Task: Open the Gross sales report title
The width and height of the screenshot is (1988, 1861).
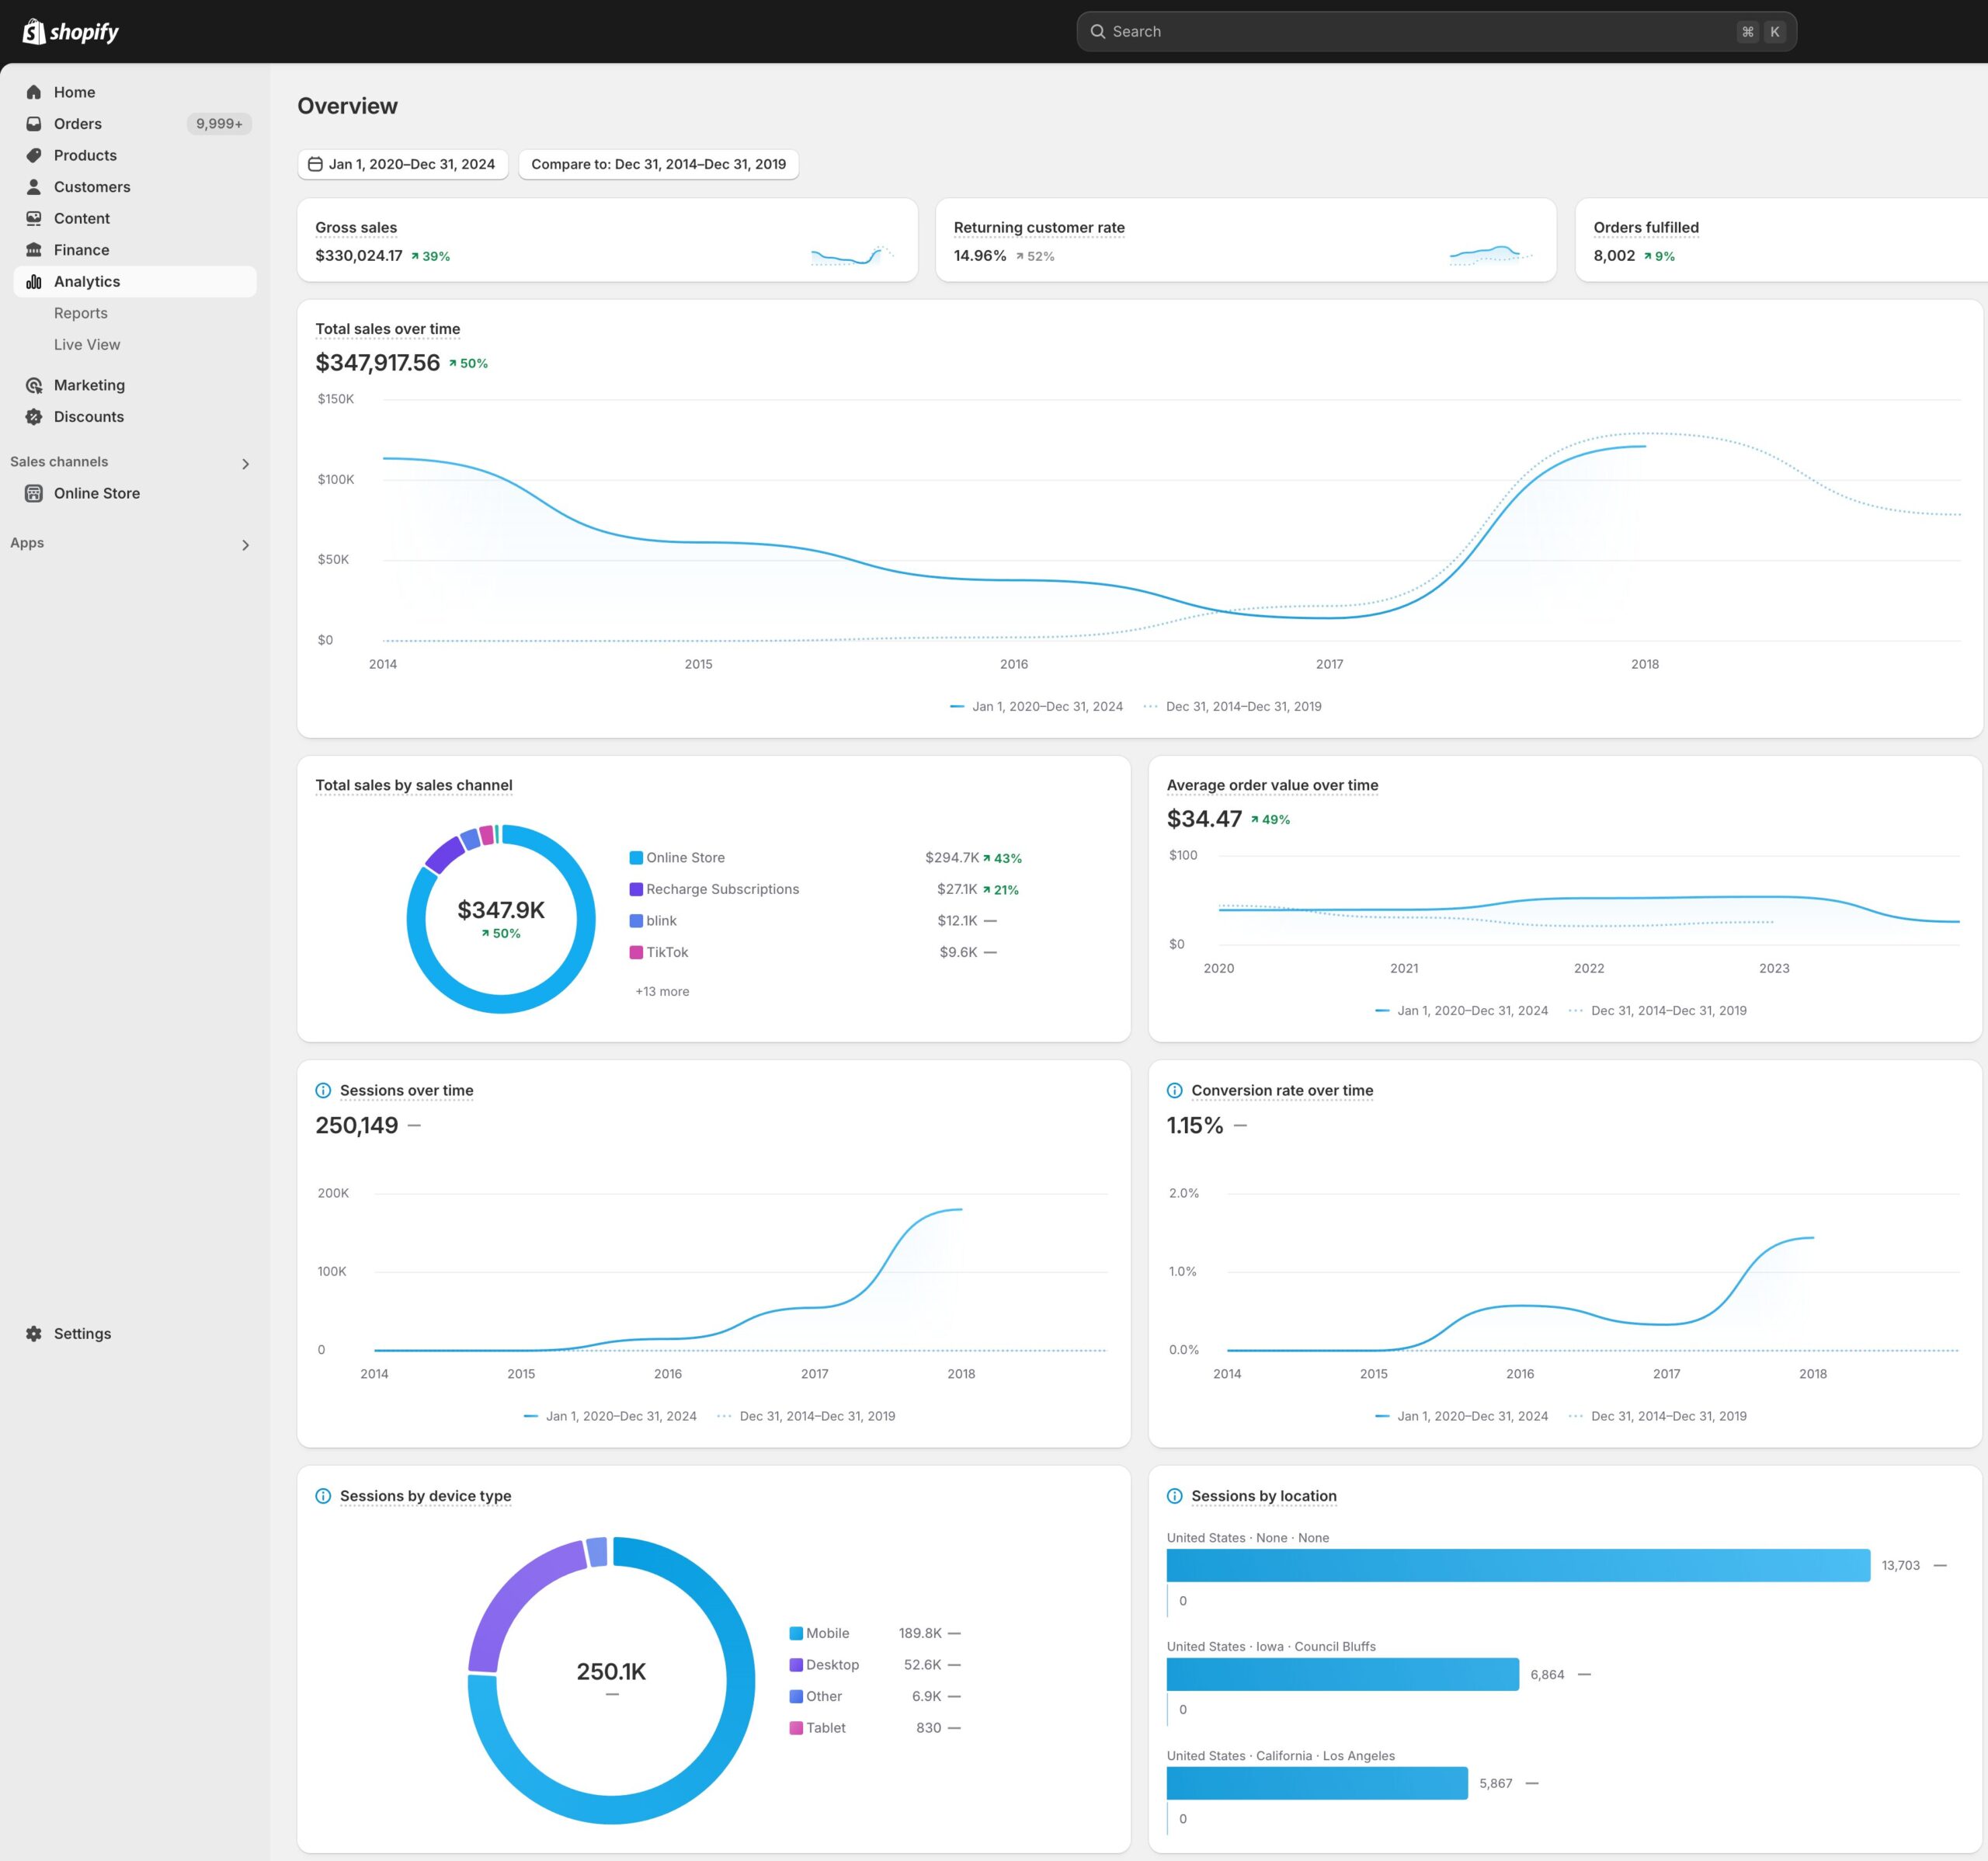Action: click(x=356, y=228)
